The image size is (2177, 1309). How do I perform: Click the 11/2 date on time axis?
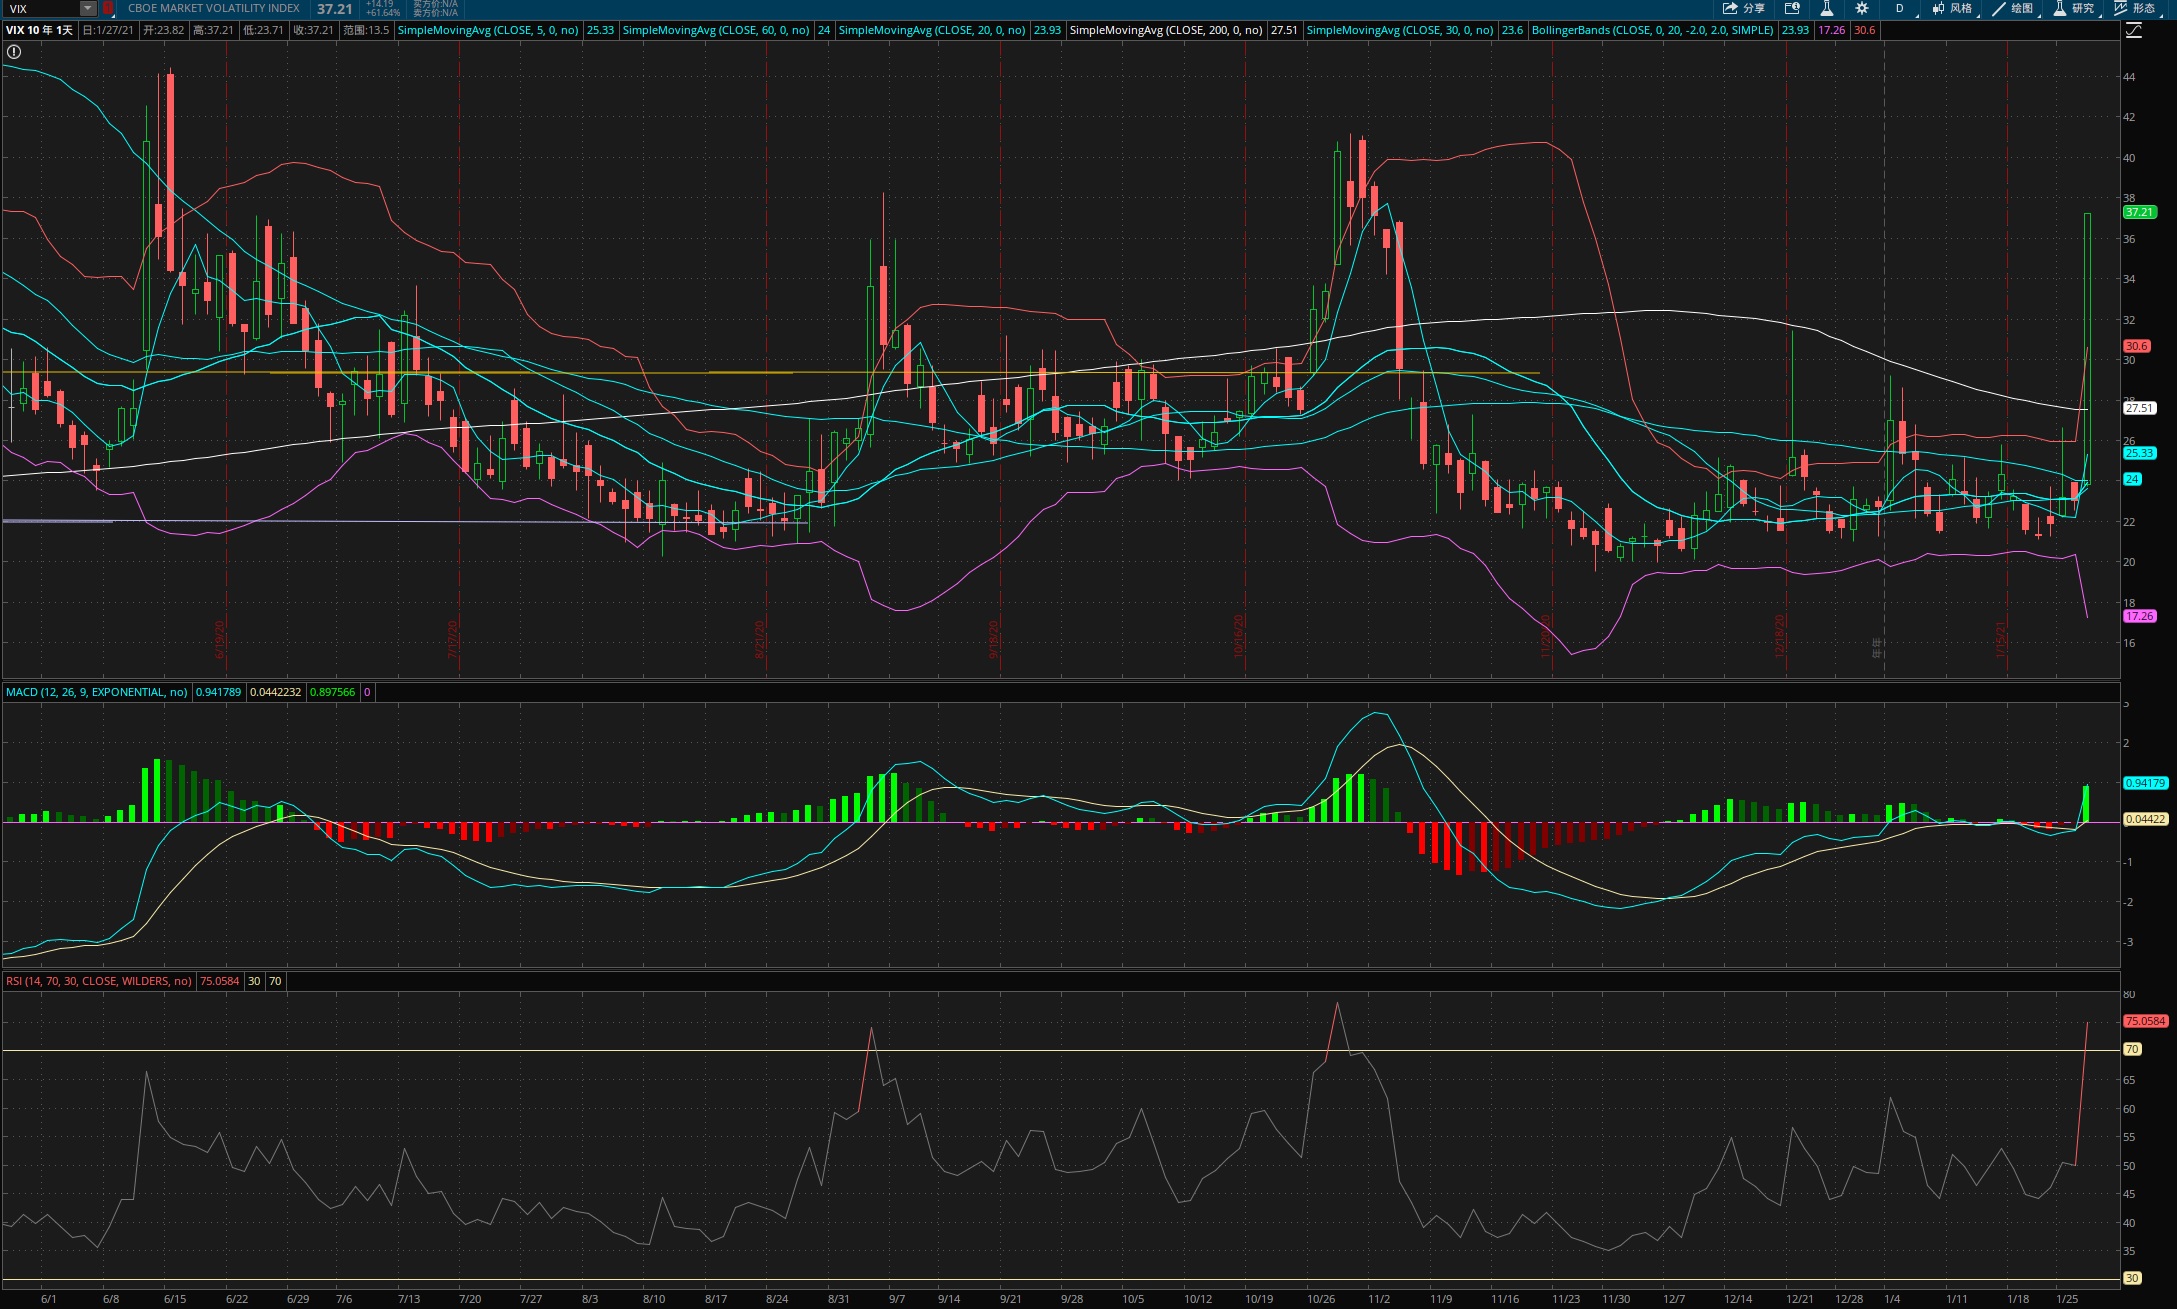[1379, 1299]
